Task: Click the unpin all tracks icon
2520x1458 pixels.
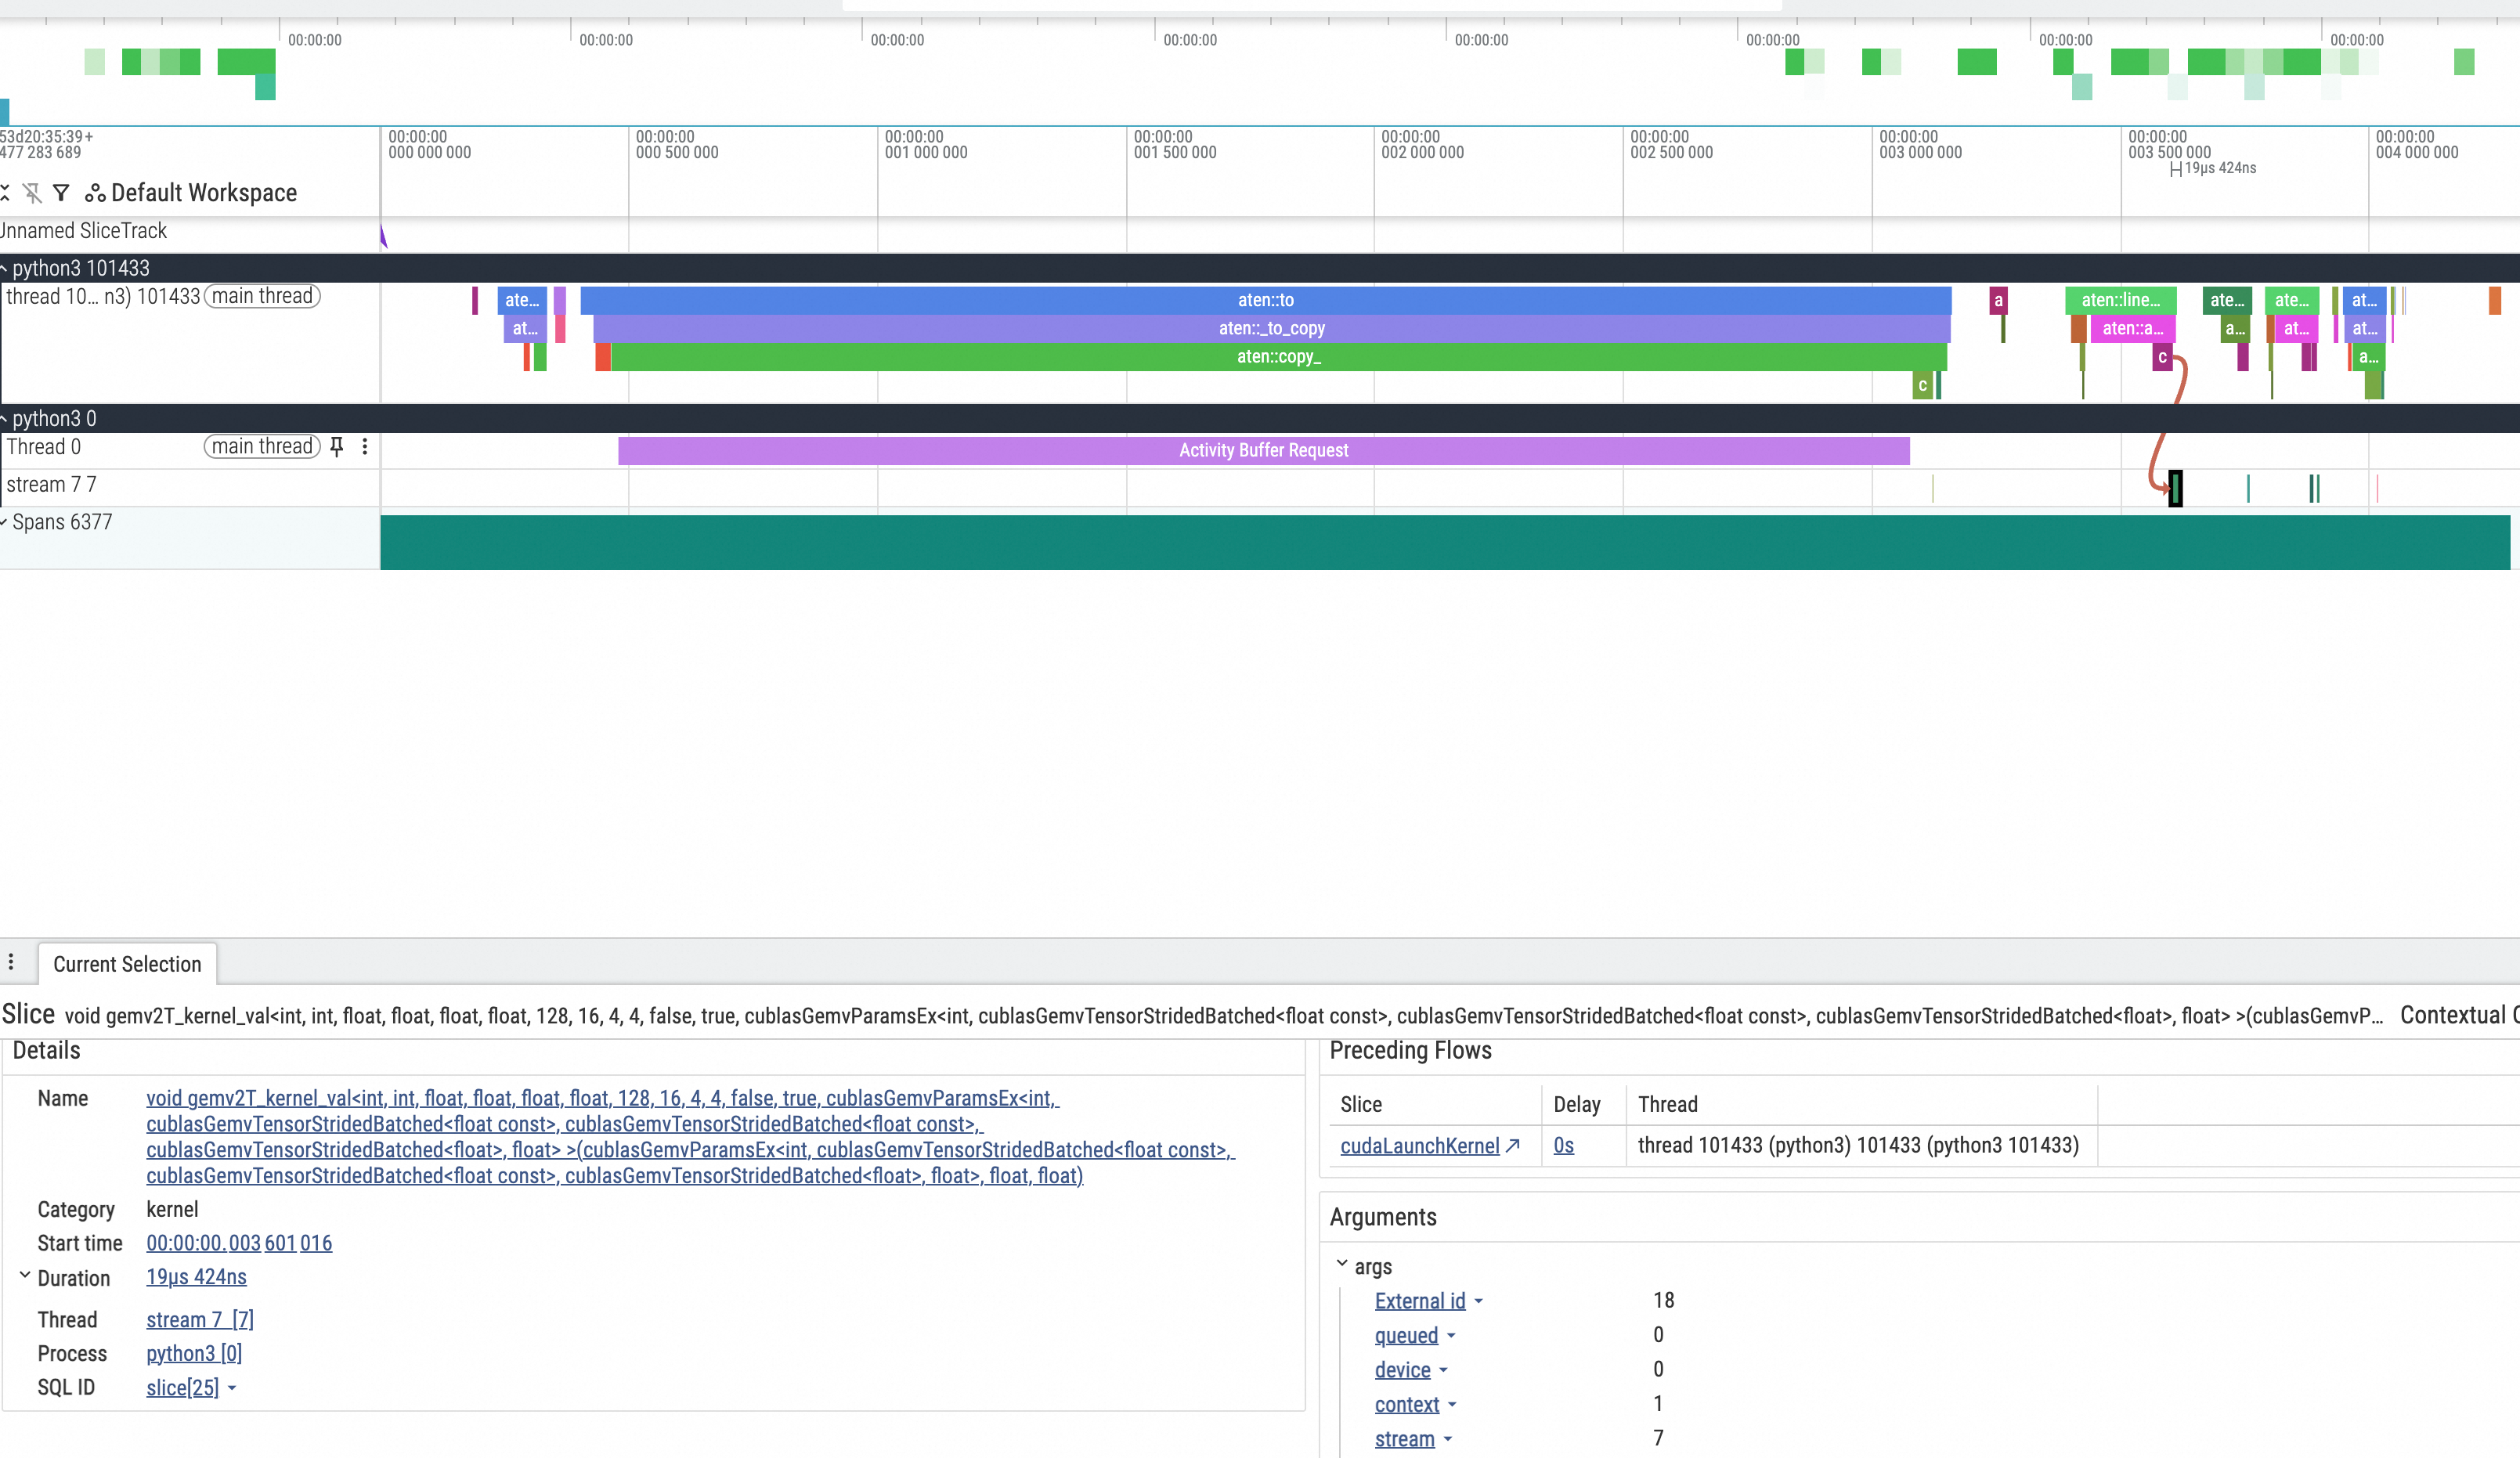Action: coord(32,192)
